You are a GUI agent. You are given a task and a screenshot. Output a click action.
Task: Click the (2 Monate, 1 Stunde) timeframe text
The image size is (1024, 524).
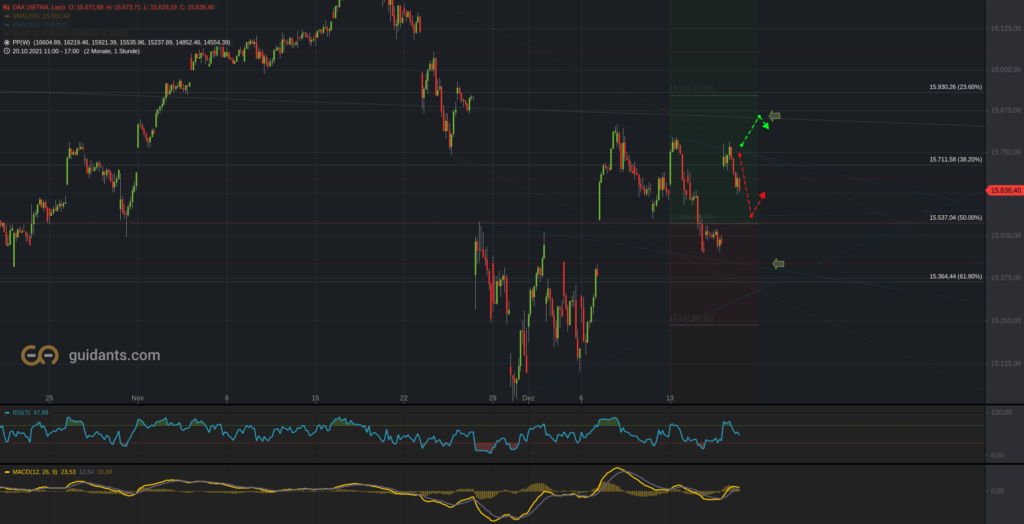tap(112, 51)
